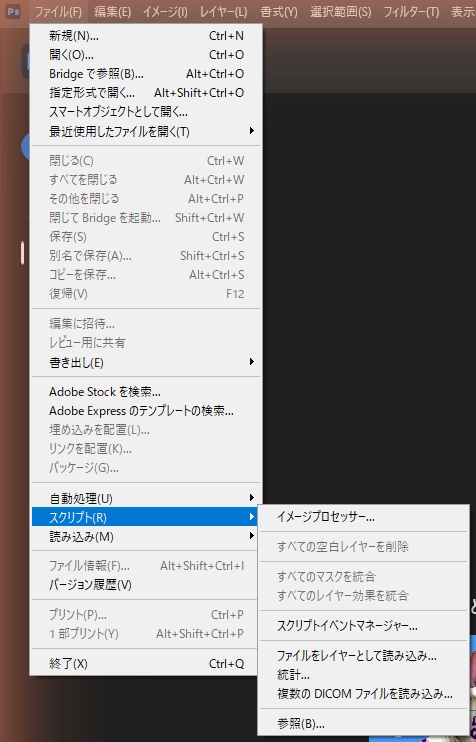This screenshot has width=476, height=742.
Task: Expand 読み込み(M) submenu
Action: tap(146, 536)
